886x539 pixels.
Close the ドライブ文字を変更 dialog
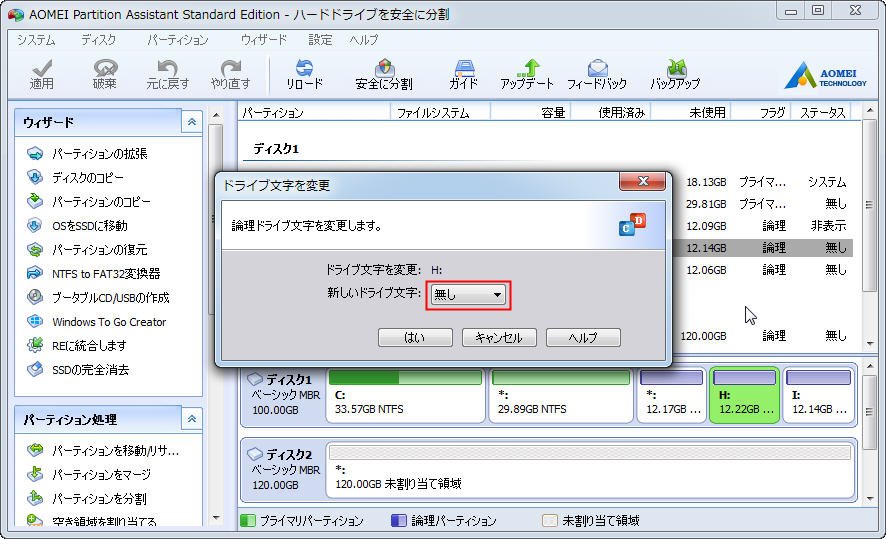(x=642, y=181)
